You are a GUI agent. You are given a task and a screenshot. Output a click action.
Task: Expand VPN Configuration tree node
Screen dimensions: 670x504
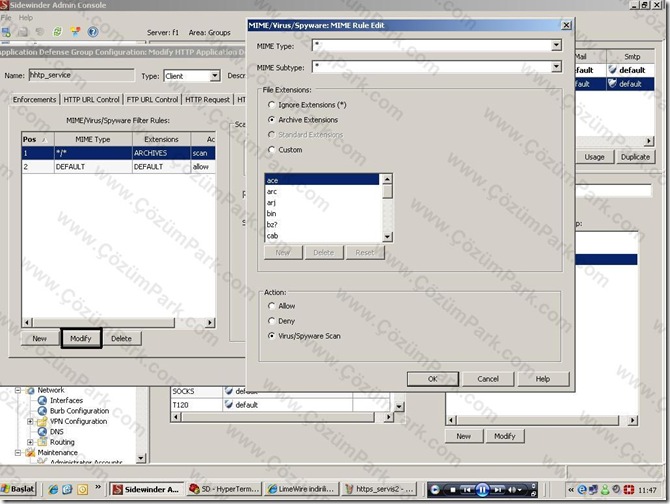tap(30, 421)
